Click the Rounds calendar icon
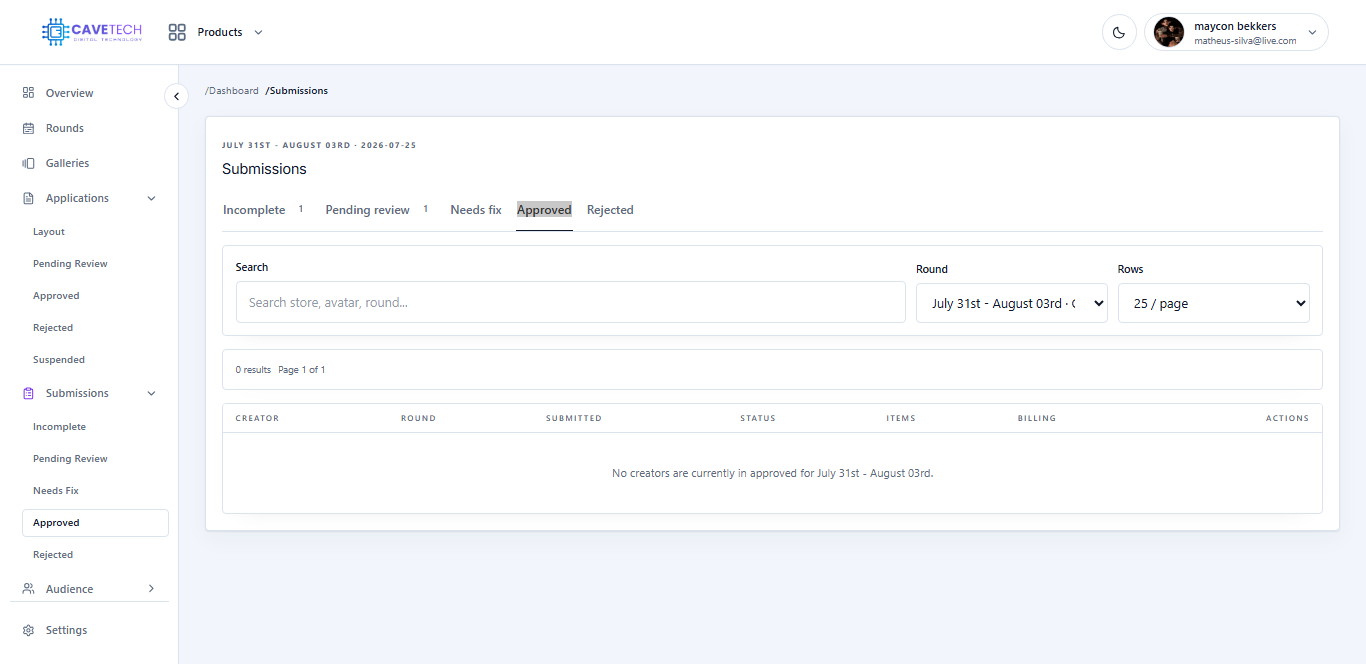 [x=28, y=128]
